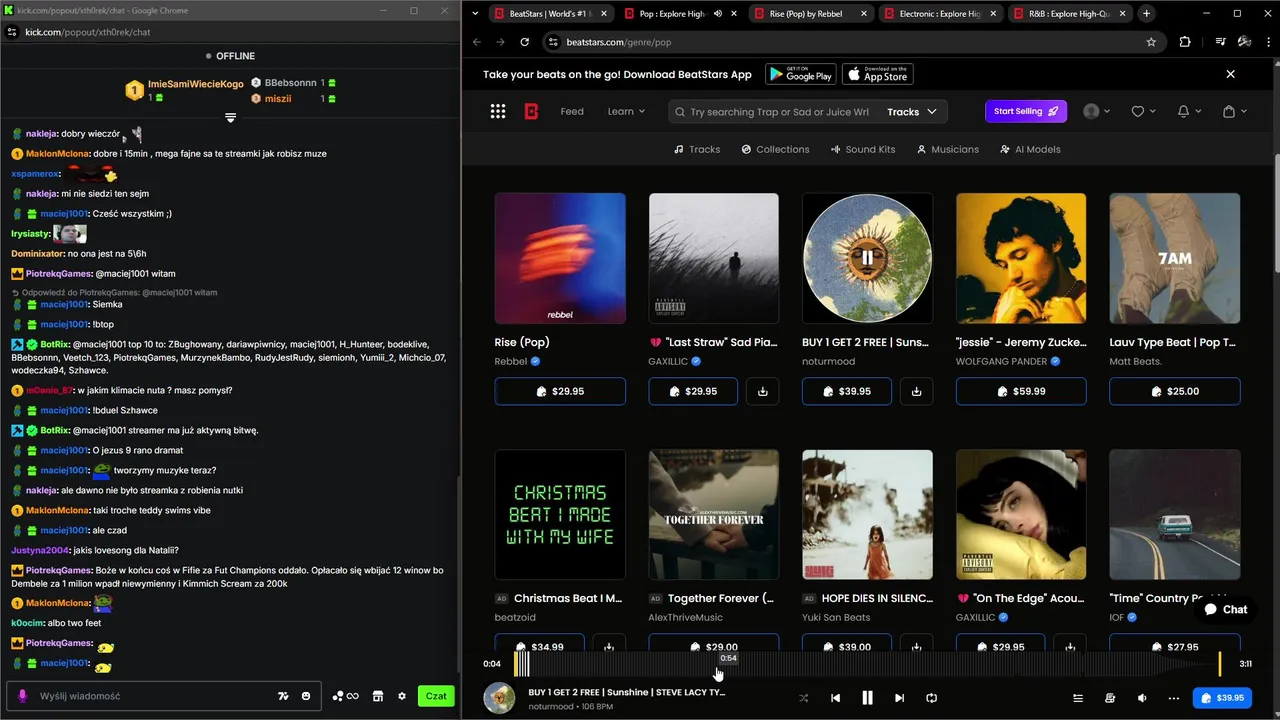
Task: Open the BeatStars apps grid menu
Action: click(x=498, y=112)
